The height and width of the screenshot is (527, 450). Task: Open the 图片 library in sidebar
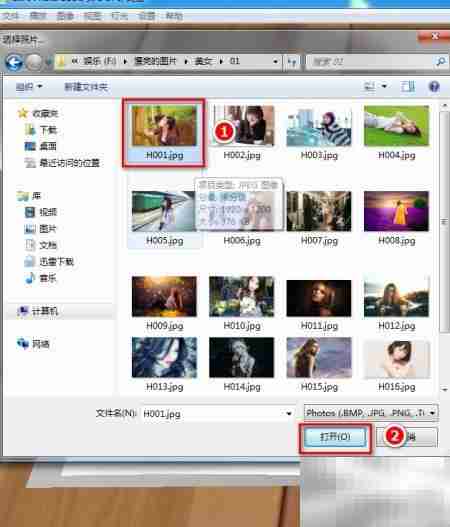[x=40, y=229]
